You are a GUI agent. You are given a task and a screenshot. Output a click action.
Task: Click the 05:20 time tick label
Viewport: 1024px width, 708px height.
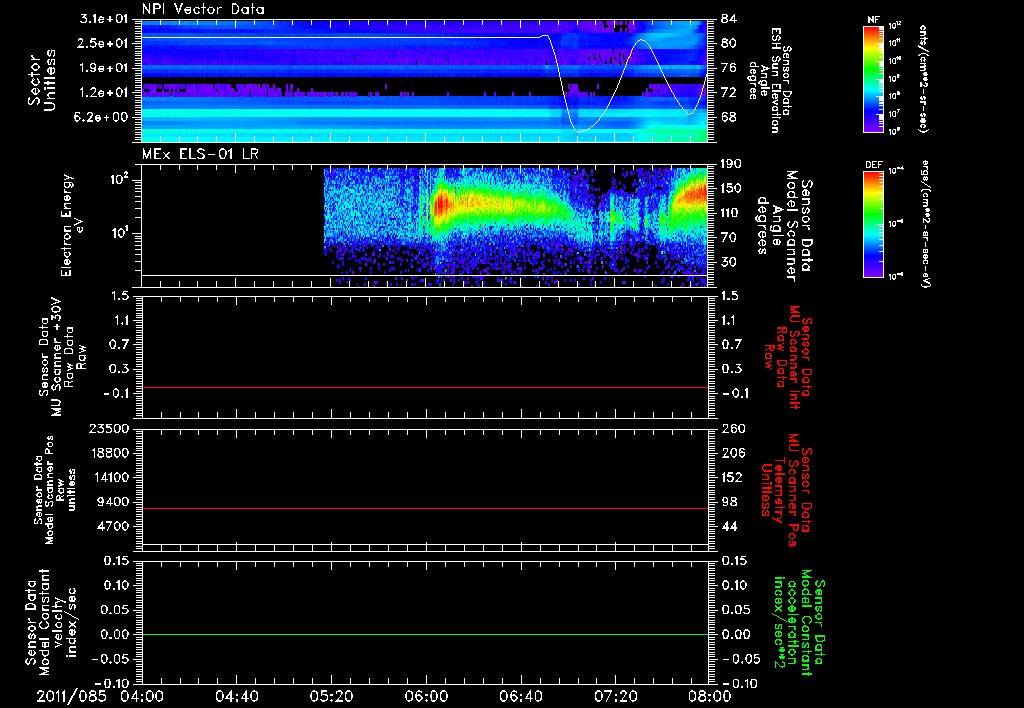coord(331,696)
